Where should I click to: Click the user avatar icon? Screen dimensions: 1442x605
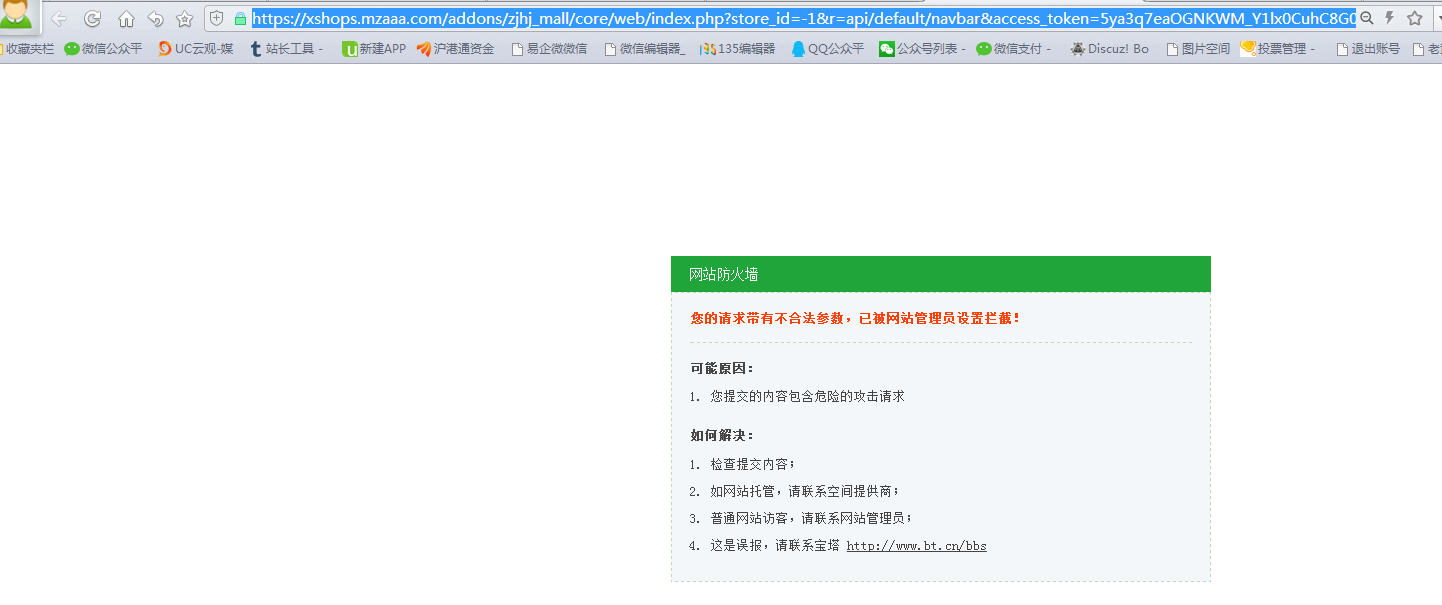tap(17, 16)
